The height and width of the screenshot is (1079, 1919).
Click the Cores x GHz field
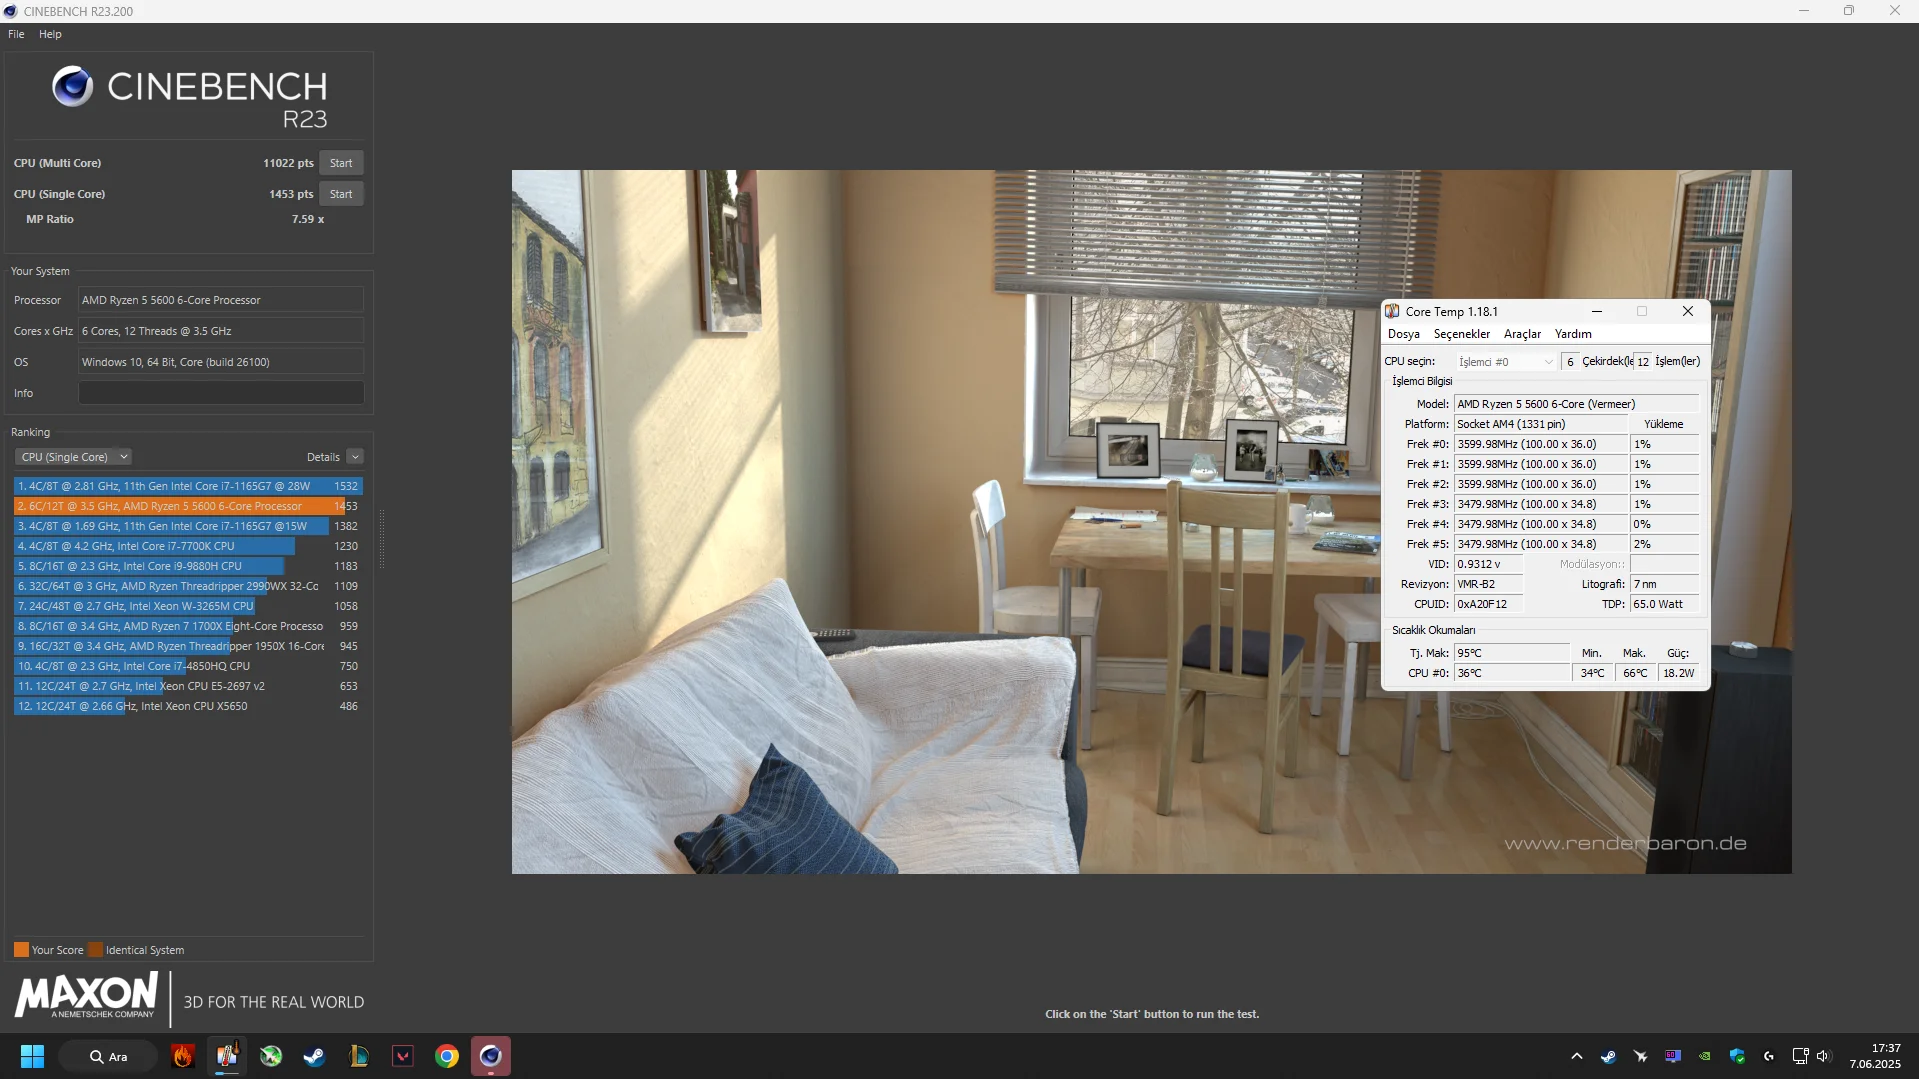(221, 331)
